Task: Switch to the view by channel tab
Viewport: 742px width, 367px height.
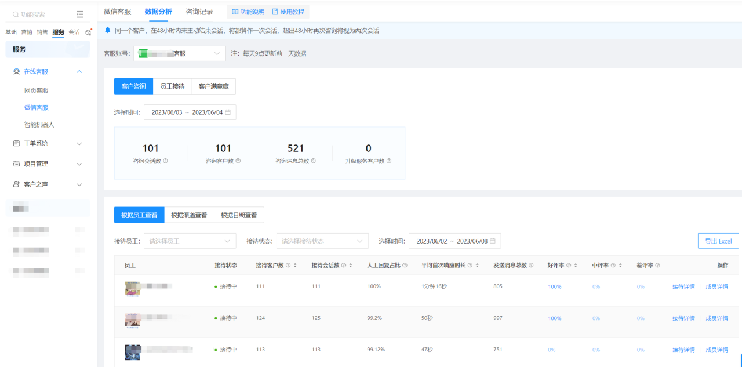Action: coord(189,215)
